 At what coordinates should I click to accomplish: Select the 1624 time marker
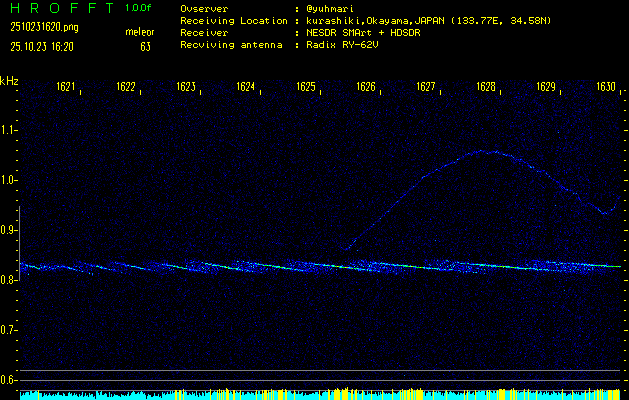click(246, 88)
